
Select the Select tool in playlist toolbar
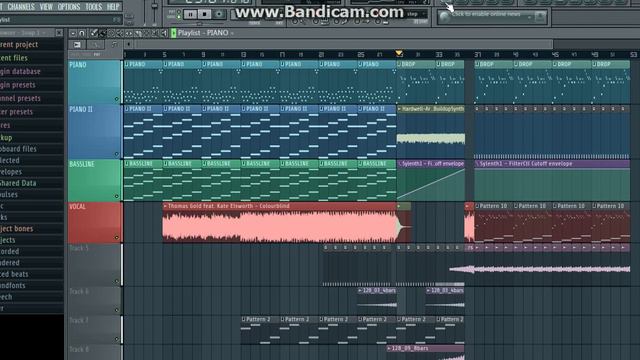pos(147,33)
